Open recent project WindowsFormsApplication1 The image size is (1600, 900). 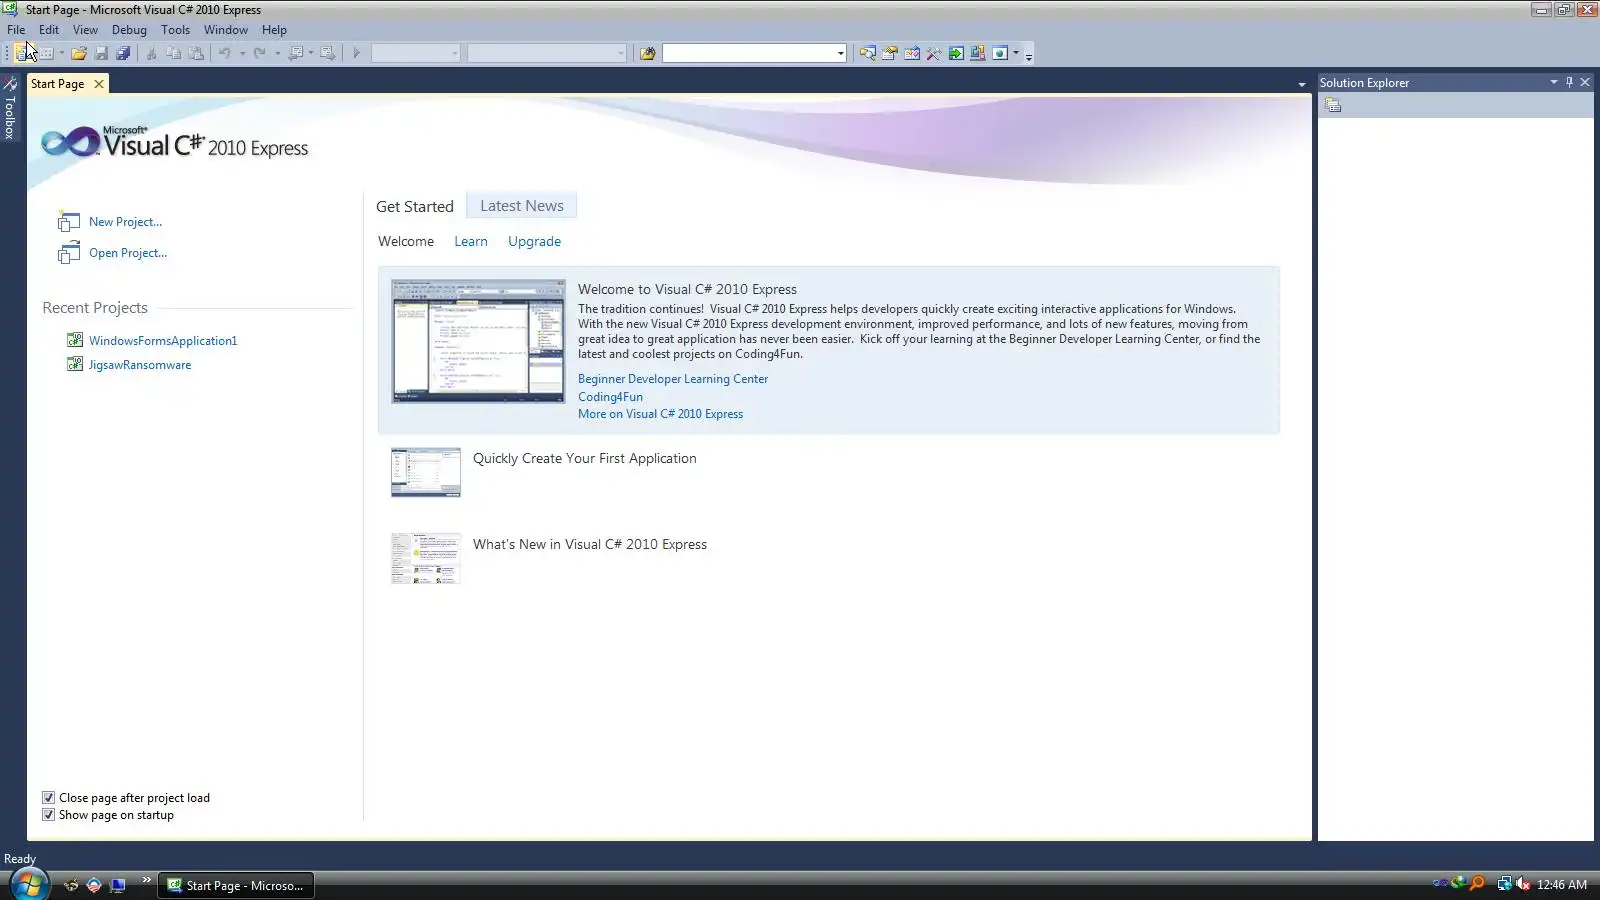(x=163, y=341)
